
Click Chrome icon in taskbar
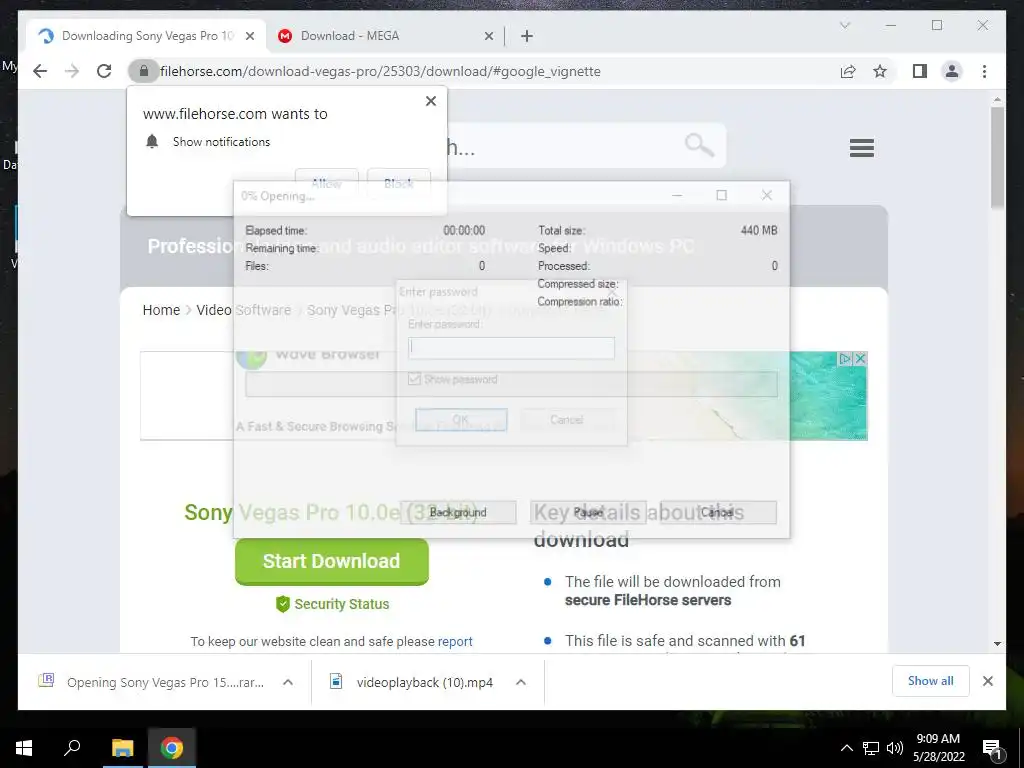tap(172, 748)
